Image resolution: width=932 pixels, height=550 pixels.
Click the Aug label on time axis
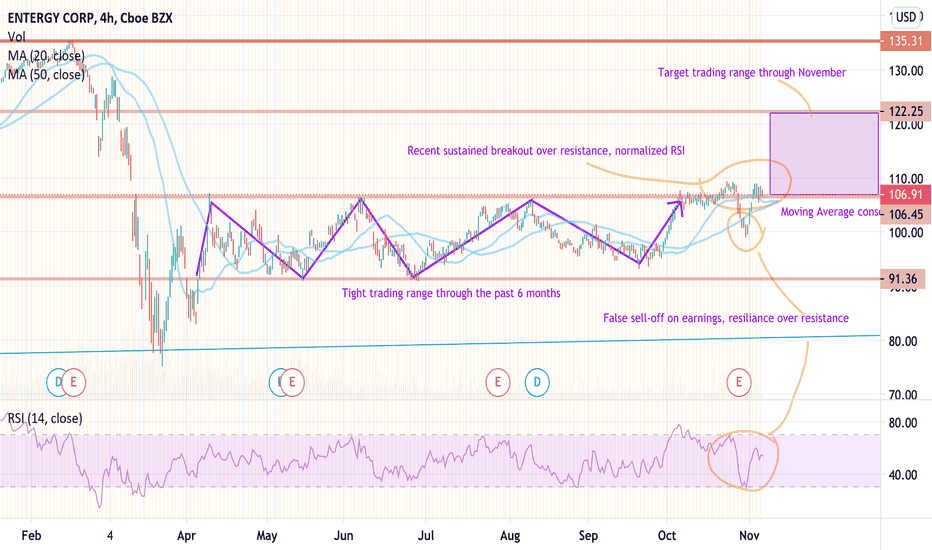click(510, 536)
